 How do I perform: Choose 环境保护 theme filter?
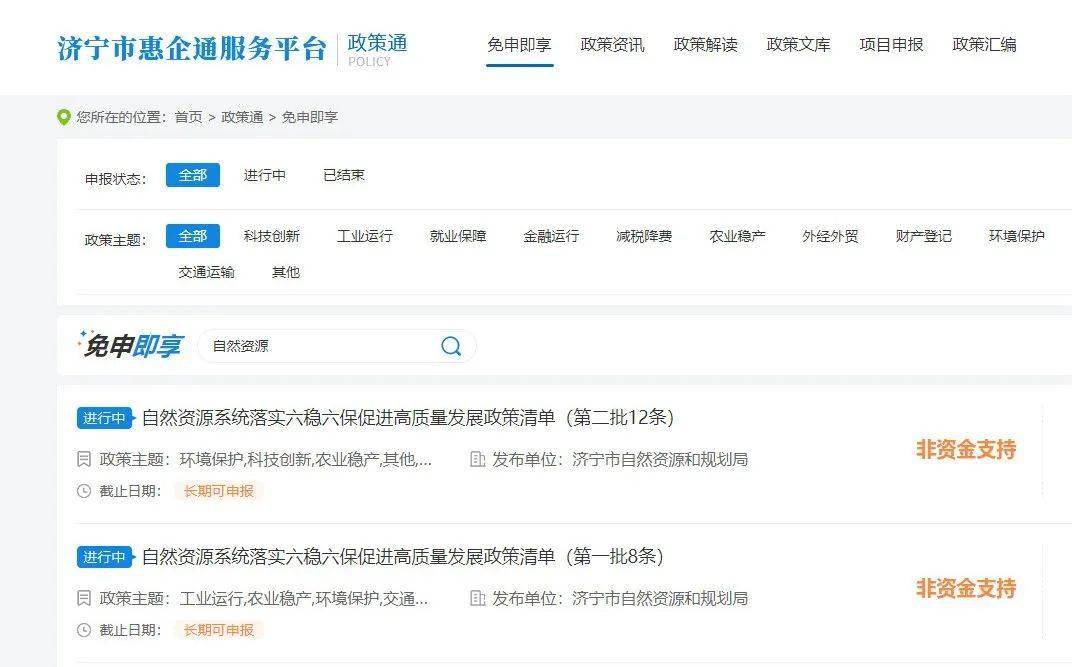1017,236
